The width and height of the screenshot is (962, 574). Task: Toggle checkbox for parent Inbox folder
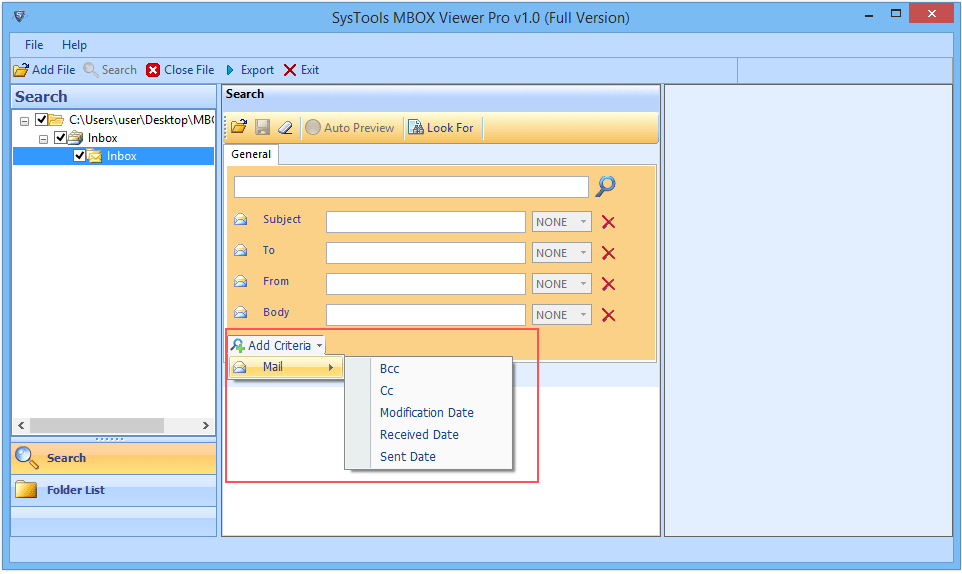[x=60, y=137]
